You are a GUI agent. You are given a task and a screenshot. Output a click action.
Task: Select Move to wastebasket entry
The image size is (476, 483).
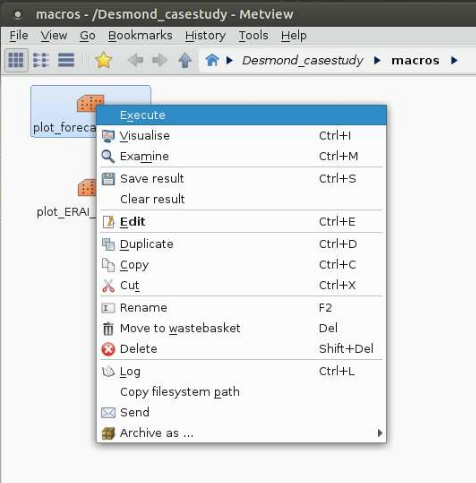(241, 328)
